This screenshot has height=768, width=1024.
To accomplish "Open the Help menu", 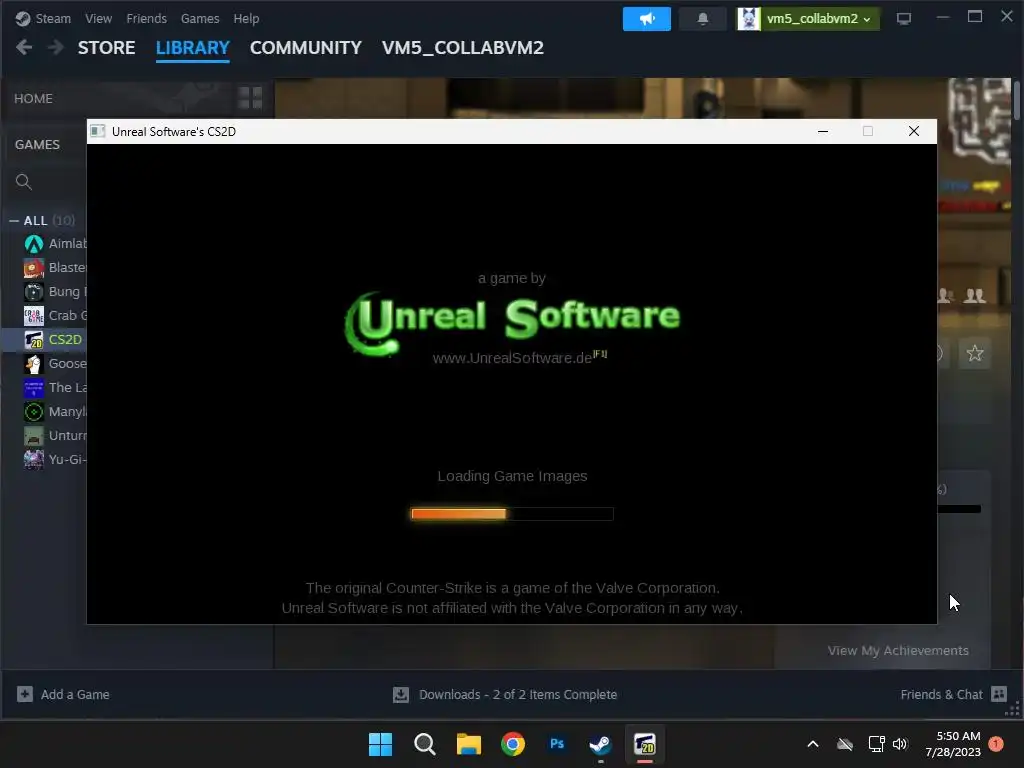I will point(246,18).
